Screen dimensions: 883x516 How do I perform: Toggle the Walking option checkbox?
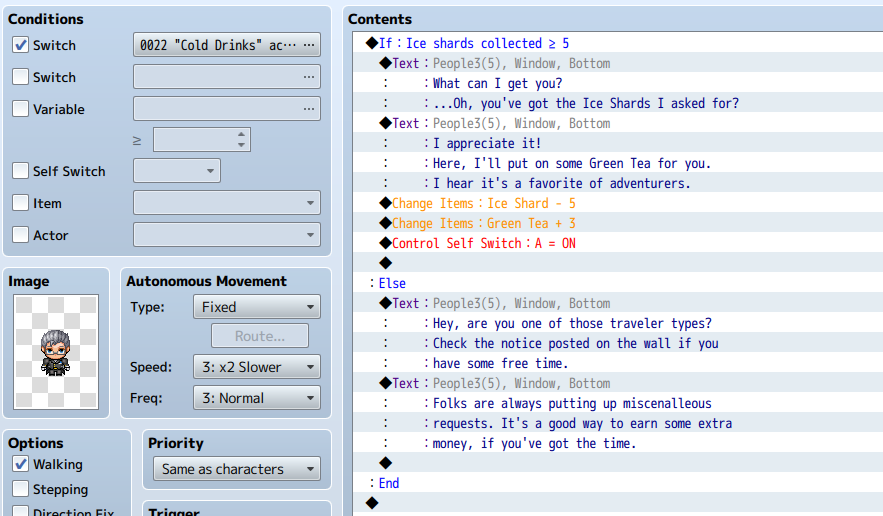(x=21, y=464)
